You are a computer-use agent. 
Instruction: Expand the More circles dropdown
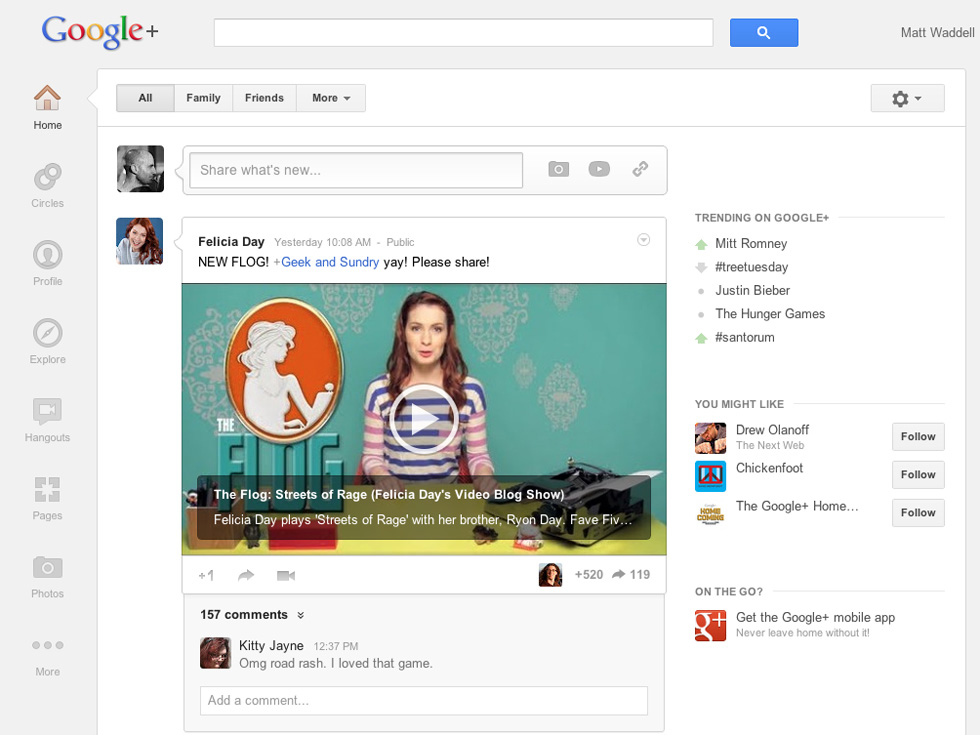click(x=331, y=98)
